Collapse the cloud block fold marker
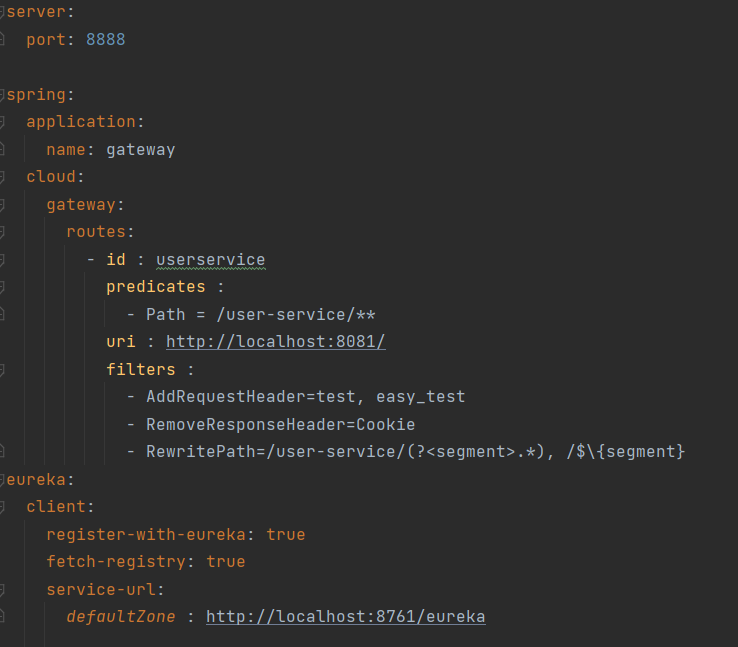 coord(2,177)
